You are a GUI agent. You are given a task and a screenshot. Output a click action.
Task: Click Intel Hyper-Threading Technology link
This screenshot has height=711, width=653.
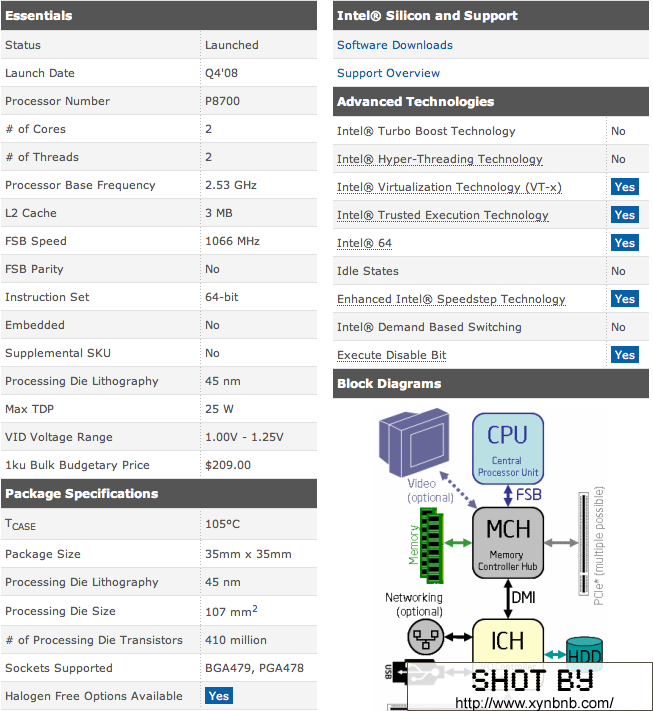[439, 159]
